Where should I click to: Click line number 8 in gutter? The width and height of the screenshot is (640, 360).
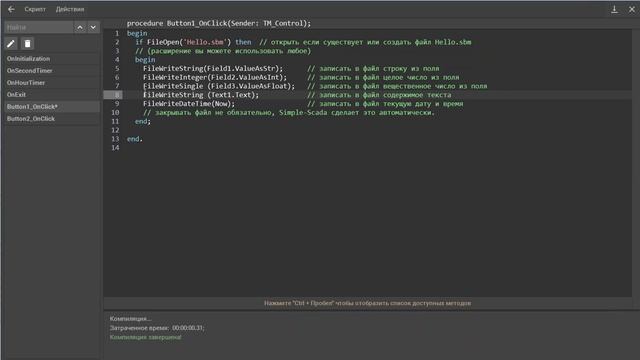coord(117,95)
